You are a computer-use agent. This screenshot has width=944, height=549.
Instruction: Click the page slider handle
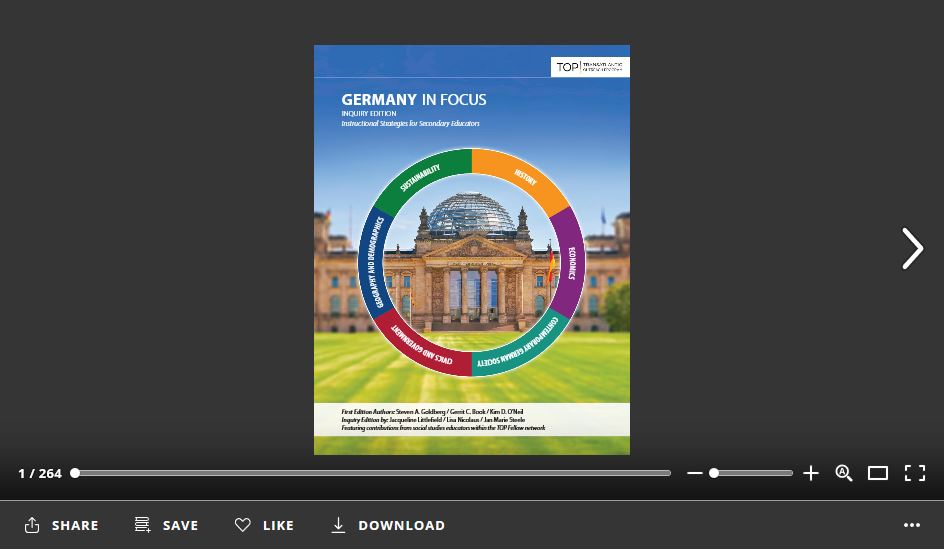(75, 473)
